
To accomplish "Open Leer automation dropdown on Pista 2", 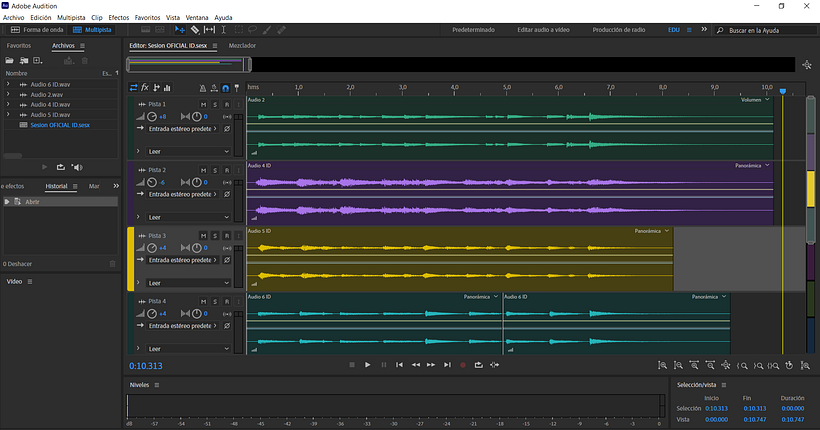I will 188,217.
